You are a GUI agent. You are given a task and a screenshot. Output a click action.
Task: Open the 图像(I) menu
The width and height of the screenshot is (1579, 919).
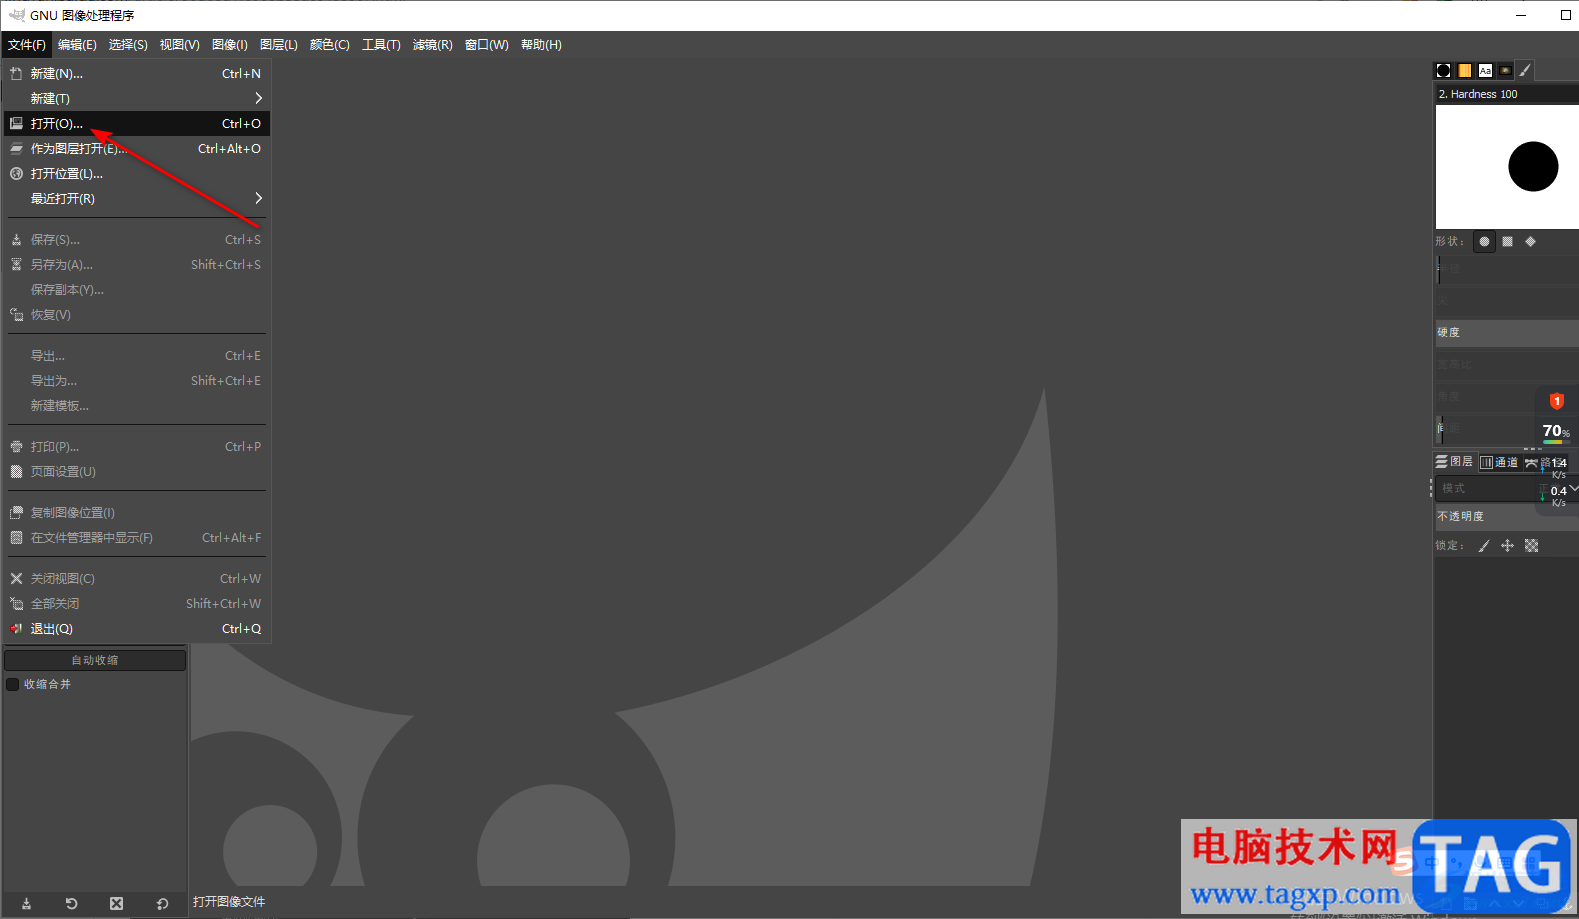pos(230,45)
